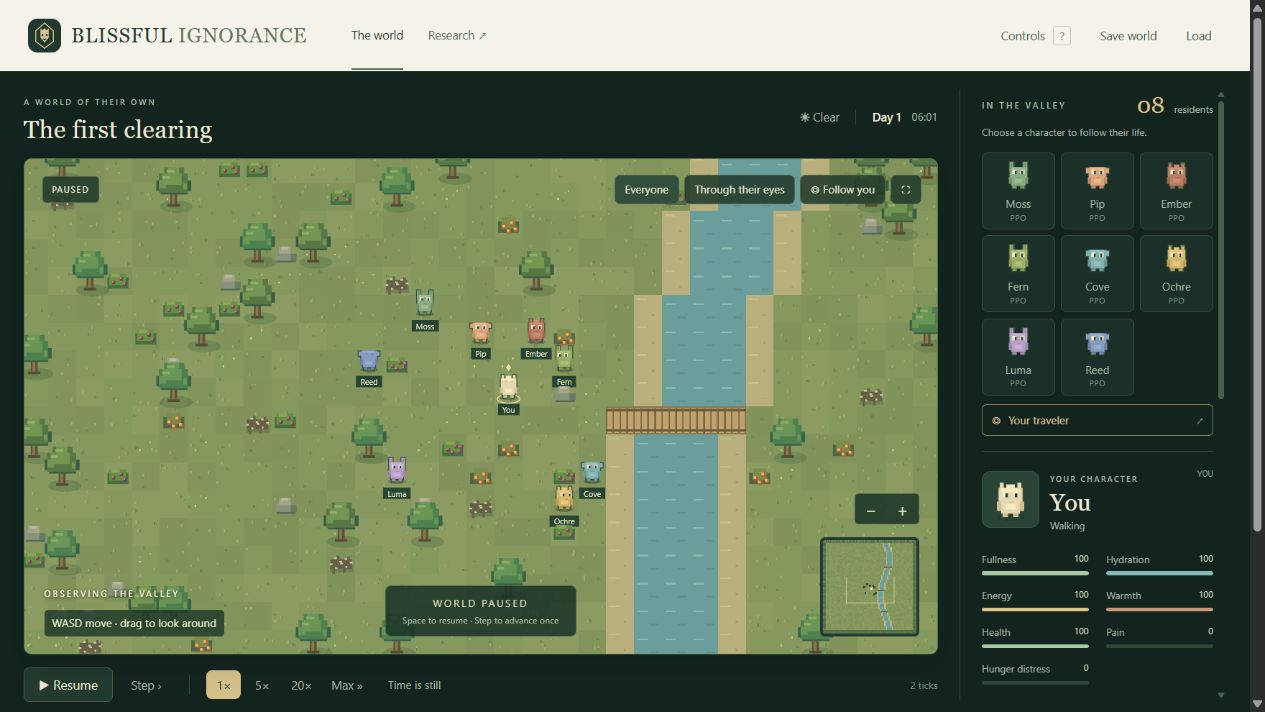
Task: Click the Fullness stat bar
Action: tap(1035, 573)
